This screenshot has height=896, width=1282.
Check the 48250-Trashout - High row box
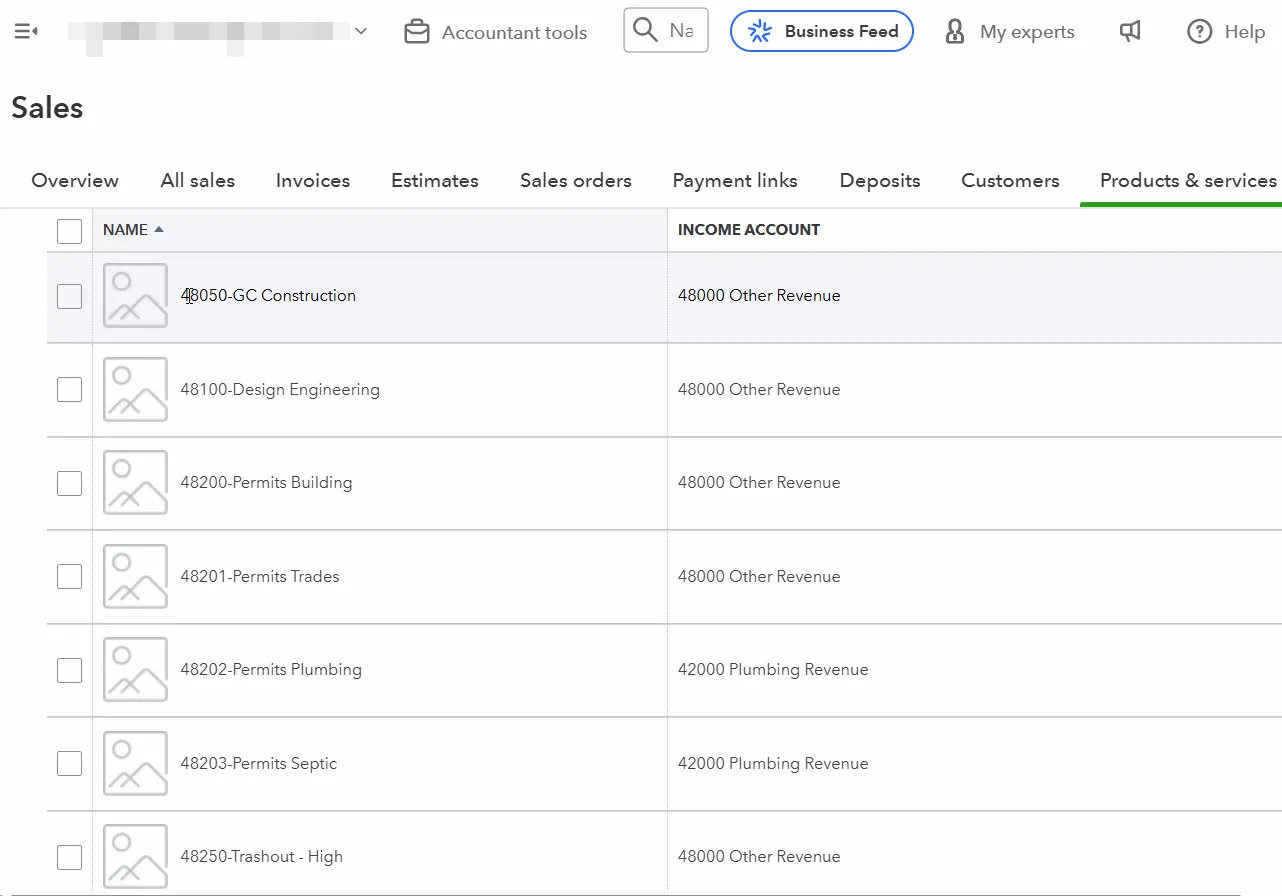69,857
